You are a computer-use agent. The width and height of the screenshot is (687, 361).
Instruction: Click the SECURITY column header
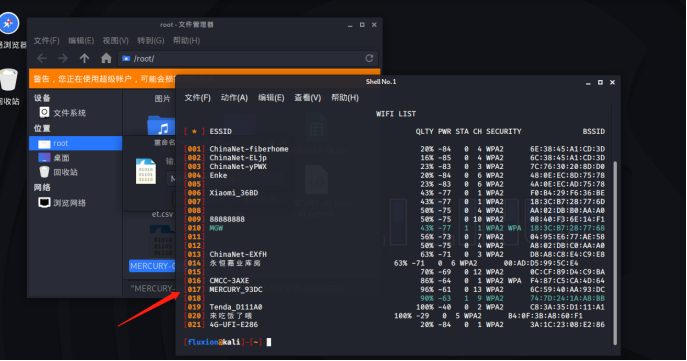pos(503,131)
